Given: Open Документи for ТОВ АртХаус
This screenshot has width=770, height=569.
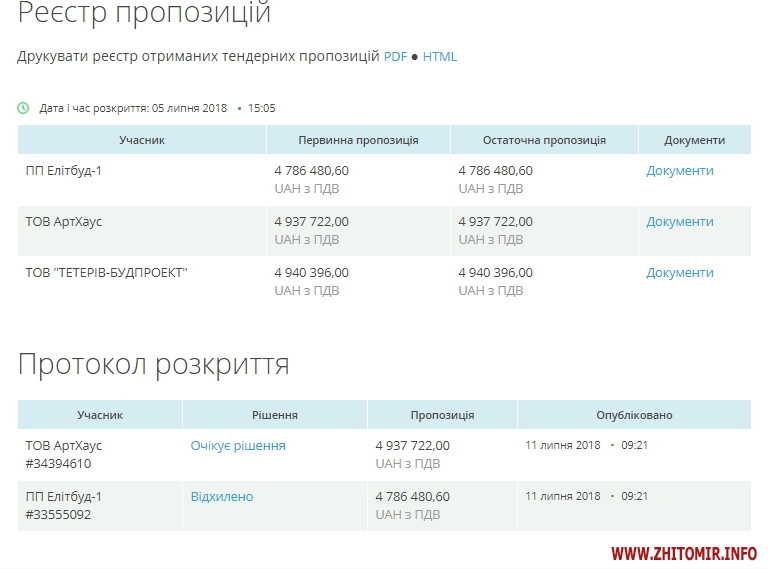Looking at the screenshot, I should [680, 222].
